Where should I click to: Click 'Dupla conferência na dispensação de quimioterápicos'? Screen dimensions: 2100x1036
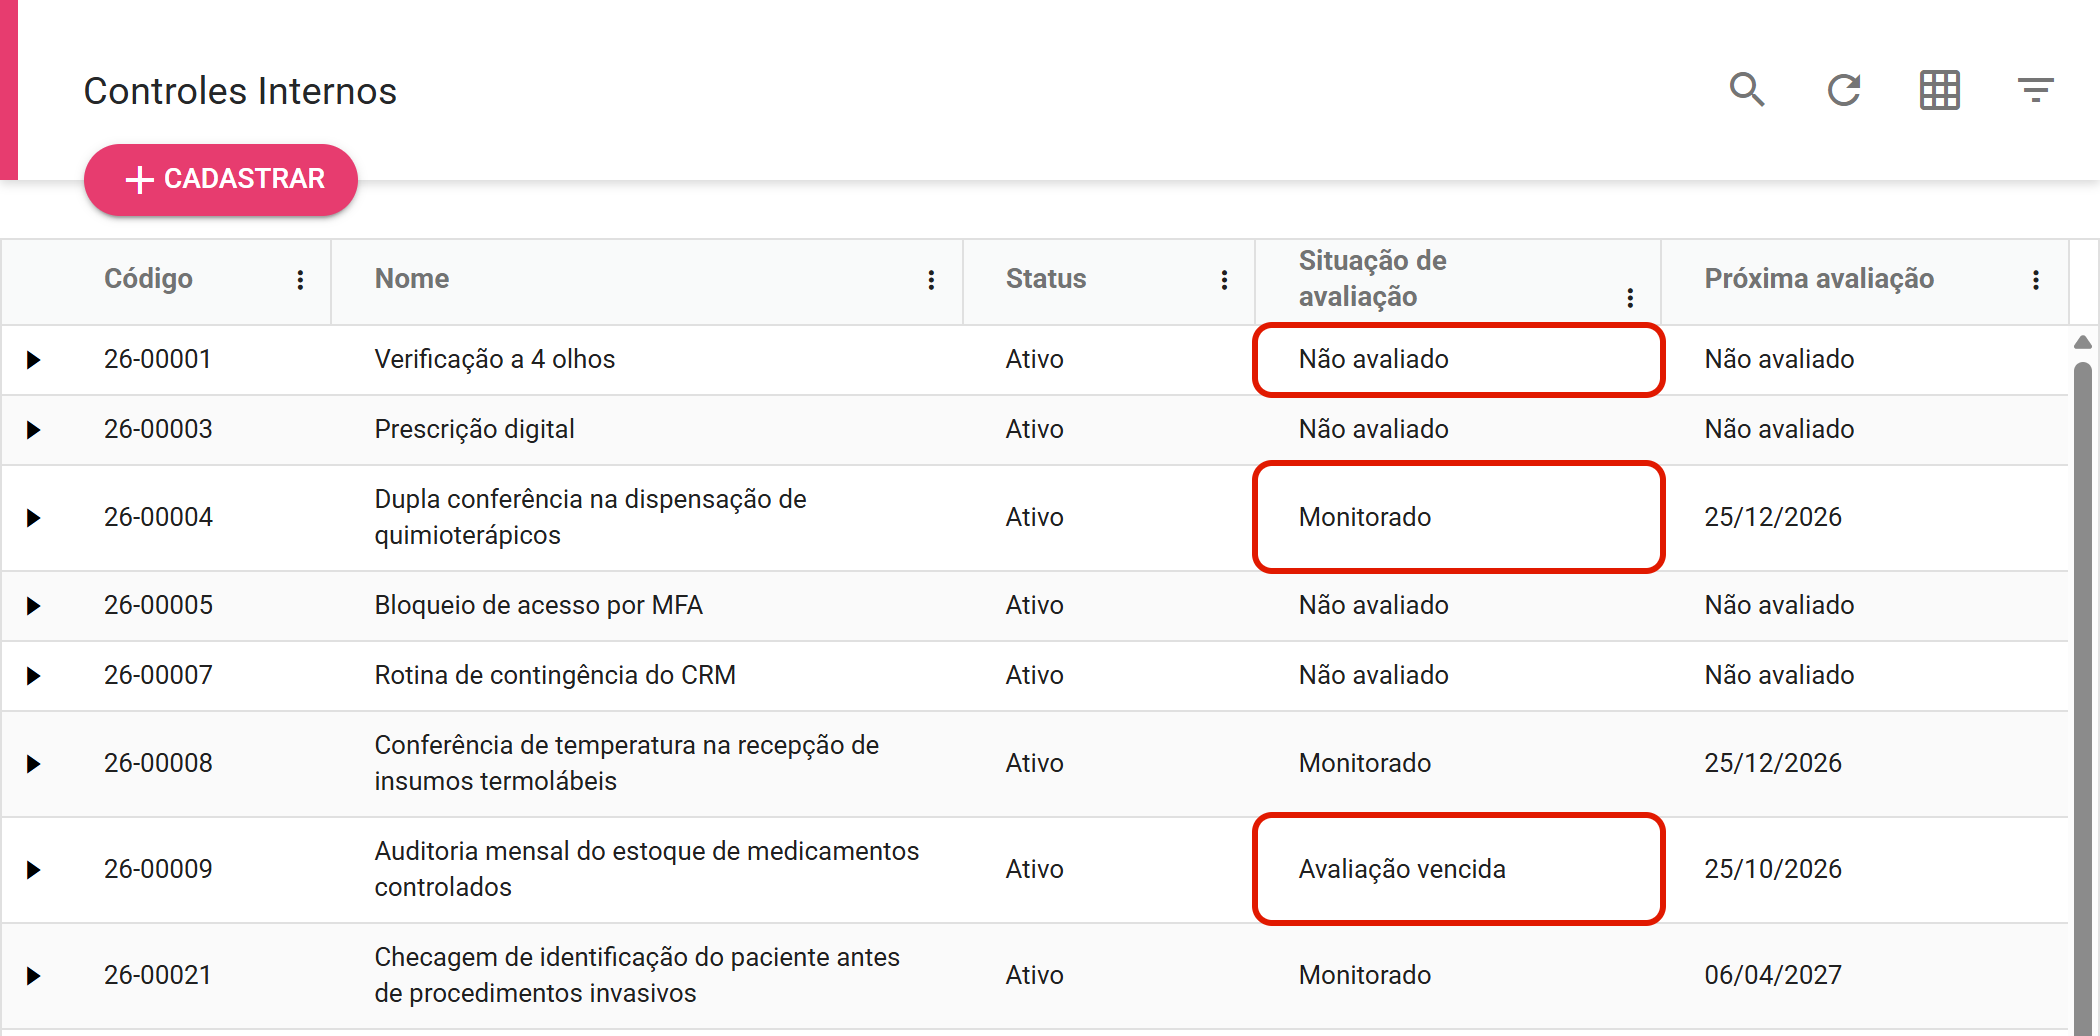coord(590,517)
